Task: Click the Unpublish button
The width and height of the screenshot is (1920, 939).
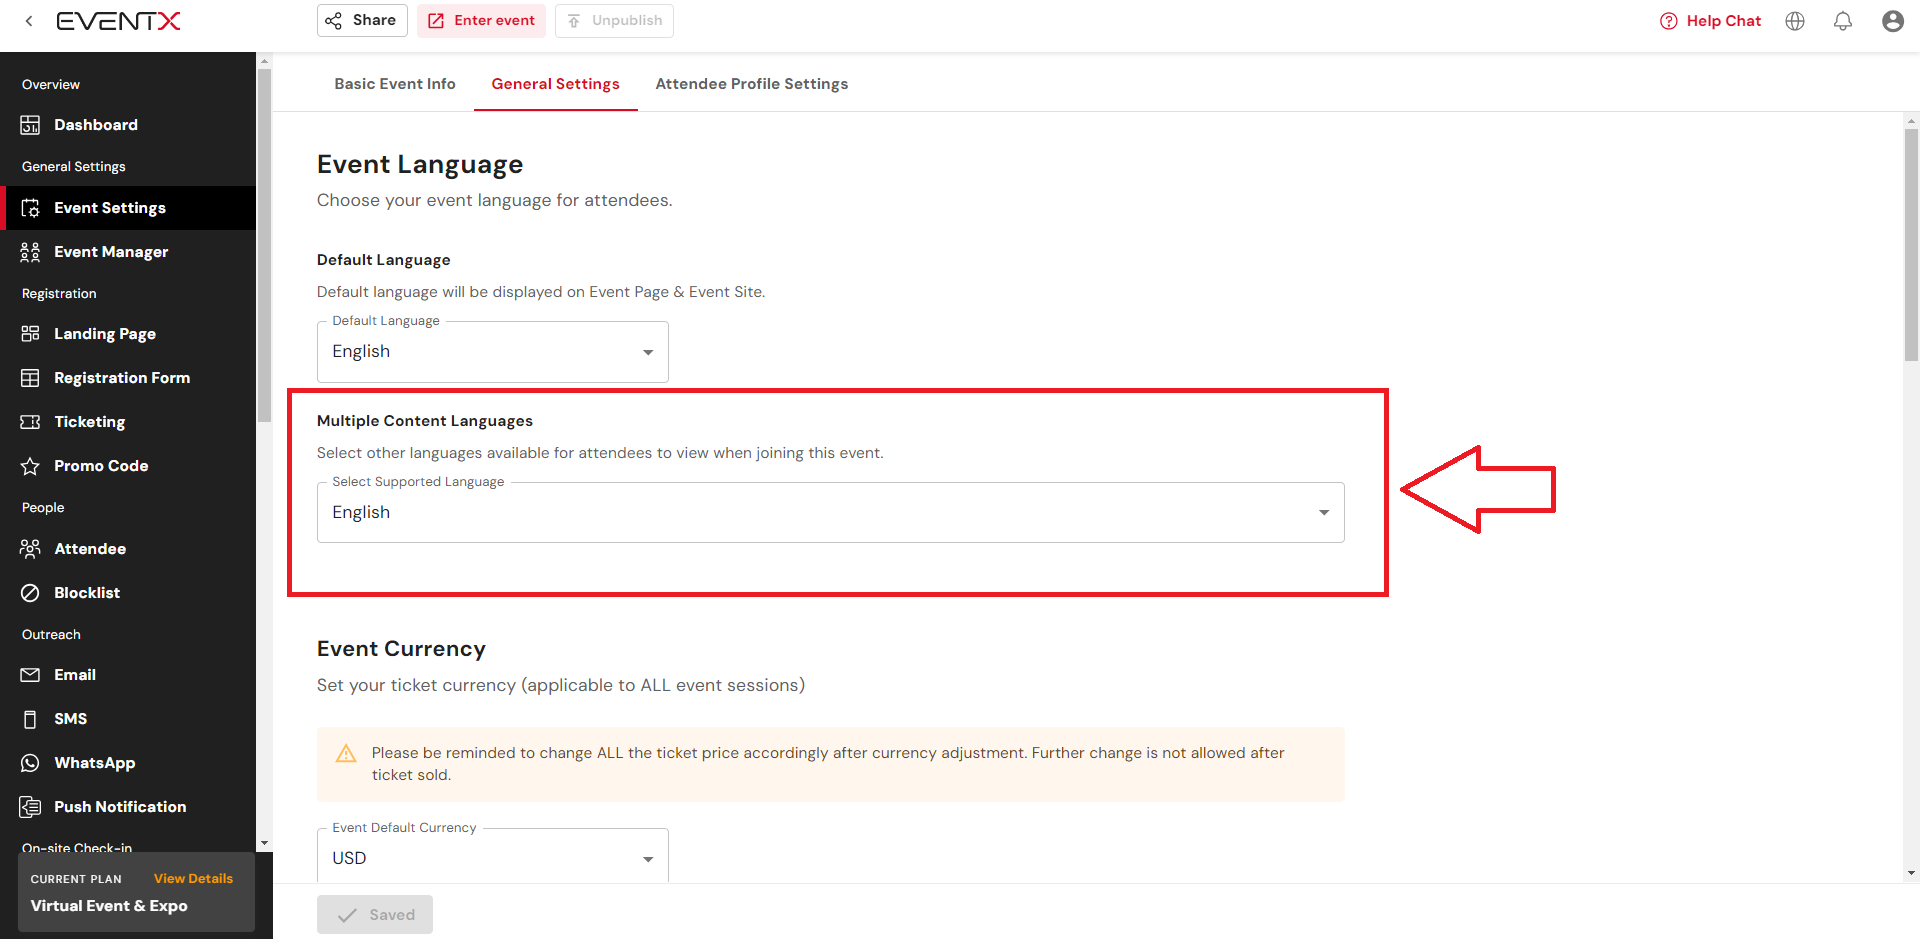Action: [x=614, y=21]
